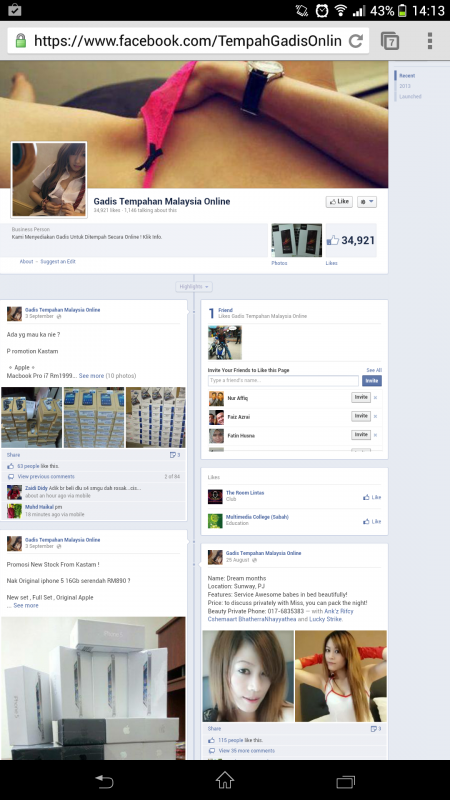Click Nur Affiq's profile picture
Viewport: 450px width, 800px height.
click(x=216, y=398)
